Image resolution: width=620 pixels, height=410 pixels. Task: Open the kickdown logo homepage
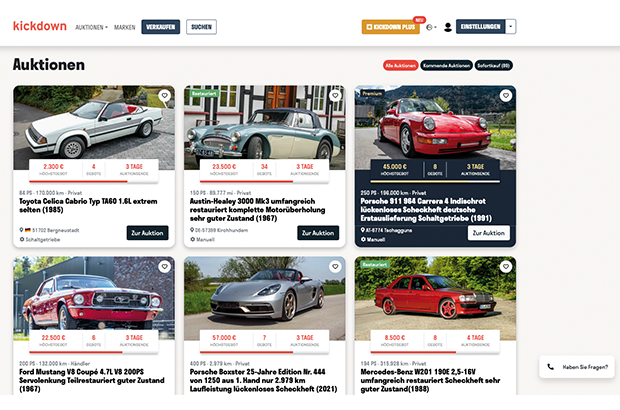click(x=40, y=26)
